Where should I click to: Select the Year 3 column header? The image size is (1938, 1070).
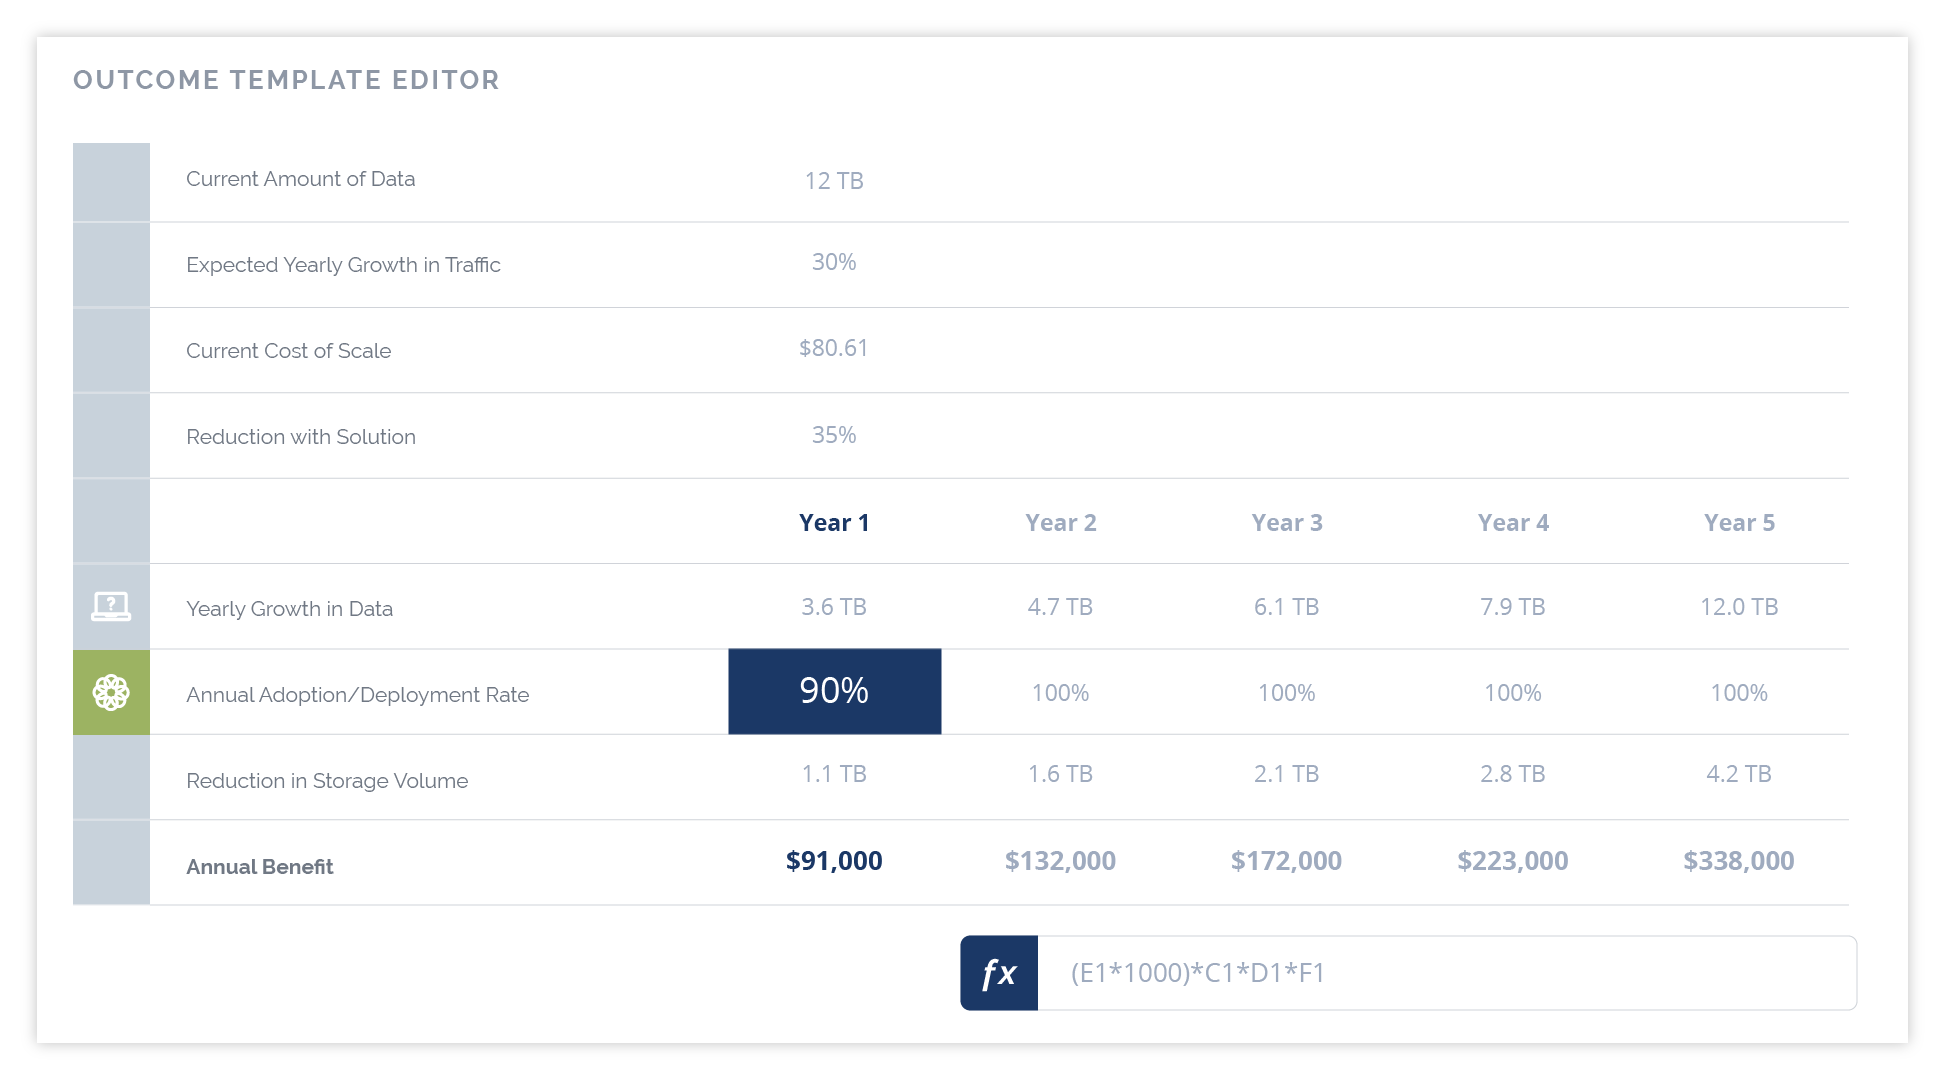click(x=1286, y=523)
